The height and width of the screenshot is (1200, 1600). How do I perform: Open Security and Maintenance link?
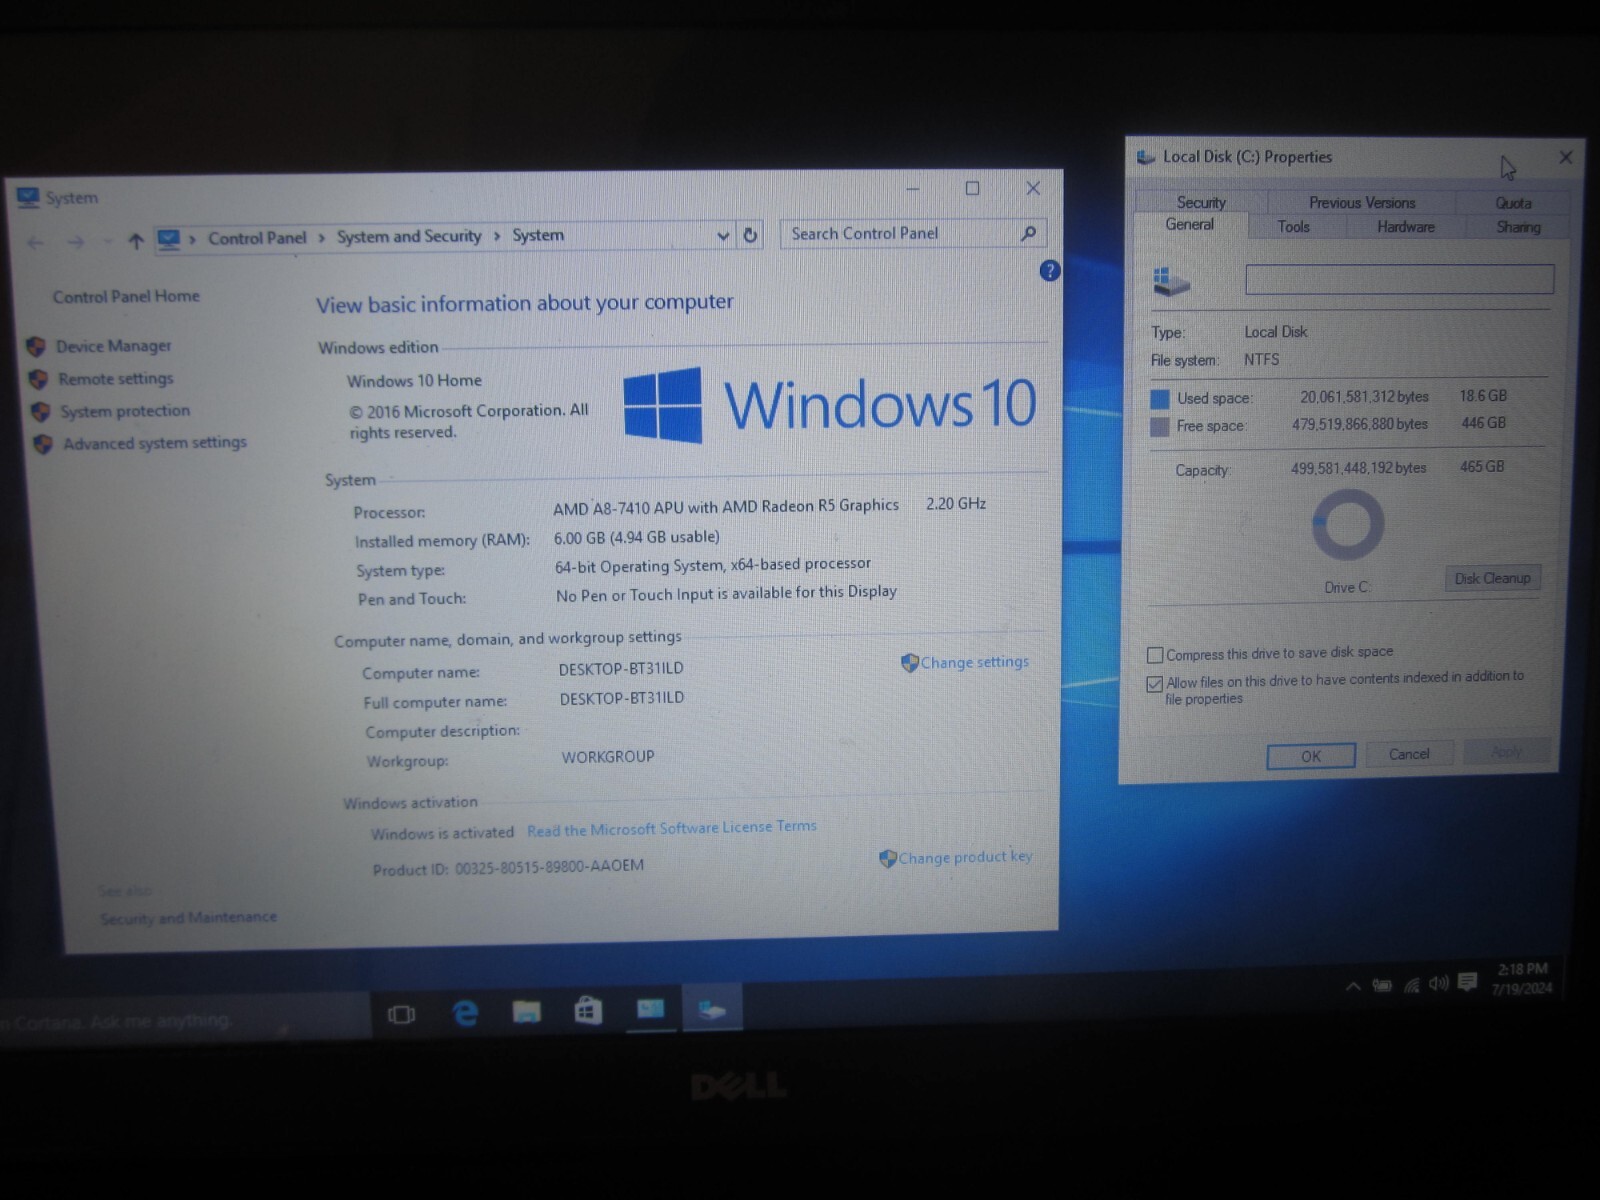(188, 917)
